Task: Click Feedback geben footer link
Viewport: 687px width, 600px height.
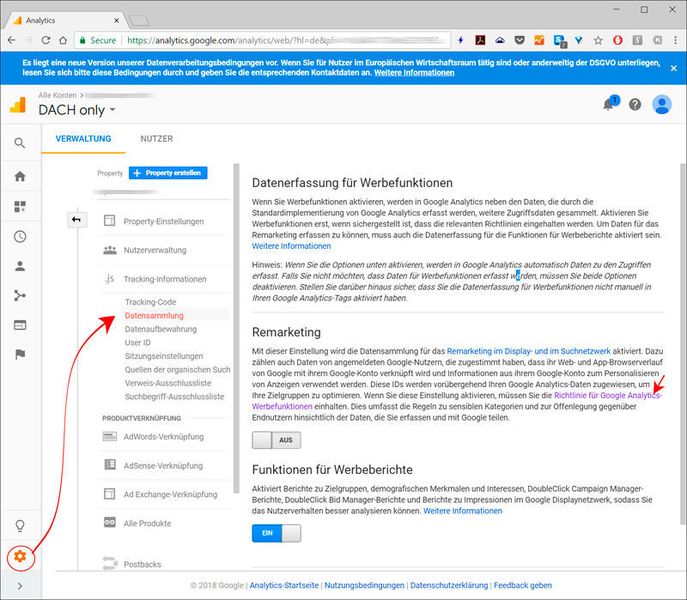Action: 523,586
